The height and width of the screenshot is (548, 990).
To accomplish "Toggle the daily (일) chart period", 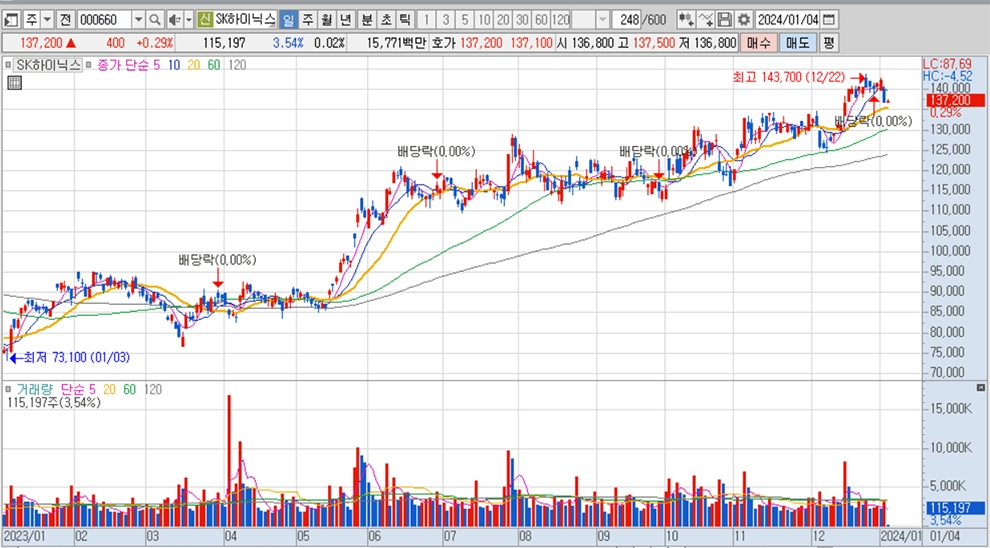I will coord(288,20).
